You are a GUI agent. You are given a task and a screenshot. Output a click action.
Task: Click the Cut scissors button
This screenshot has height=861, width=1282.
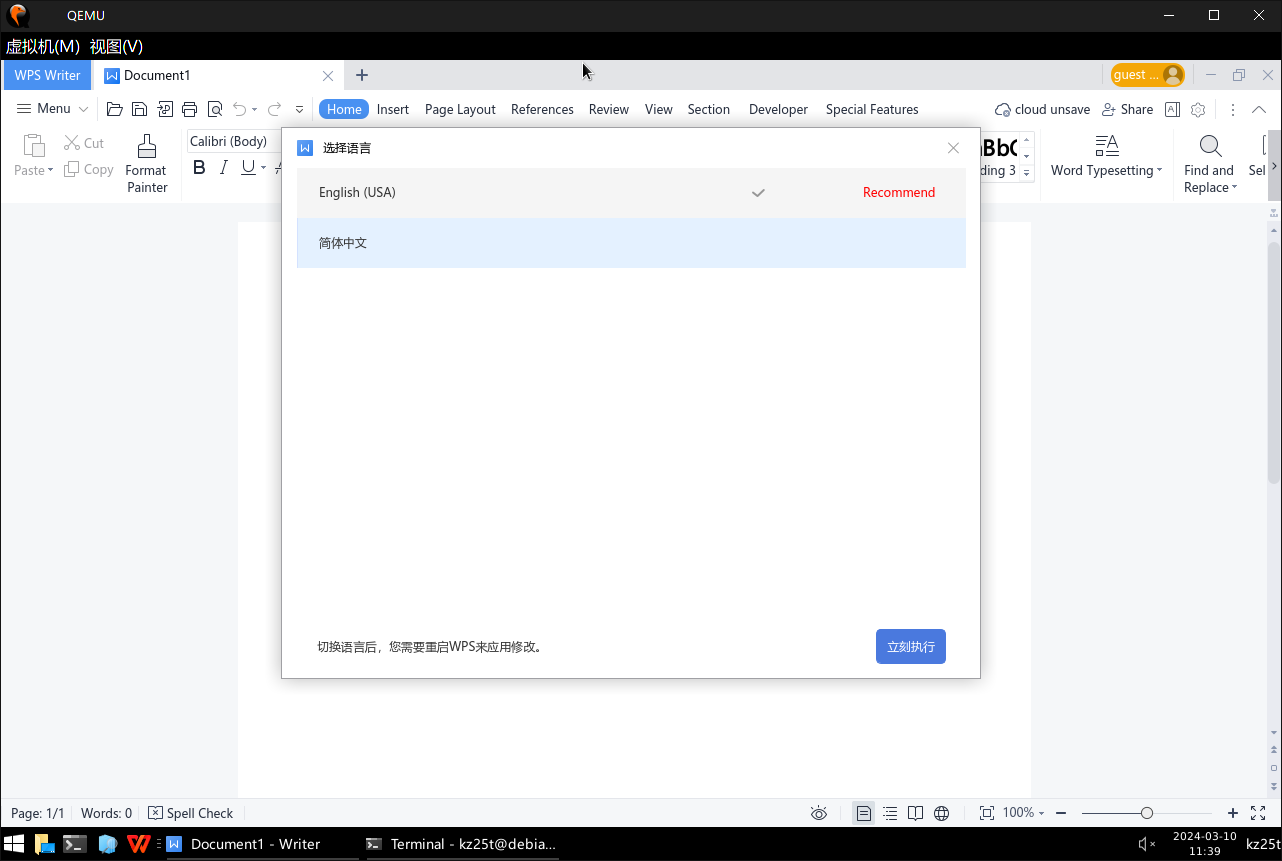click(84, 143)
